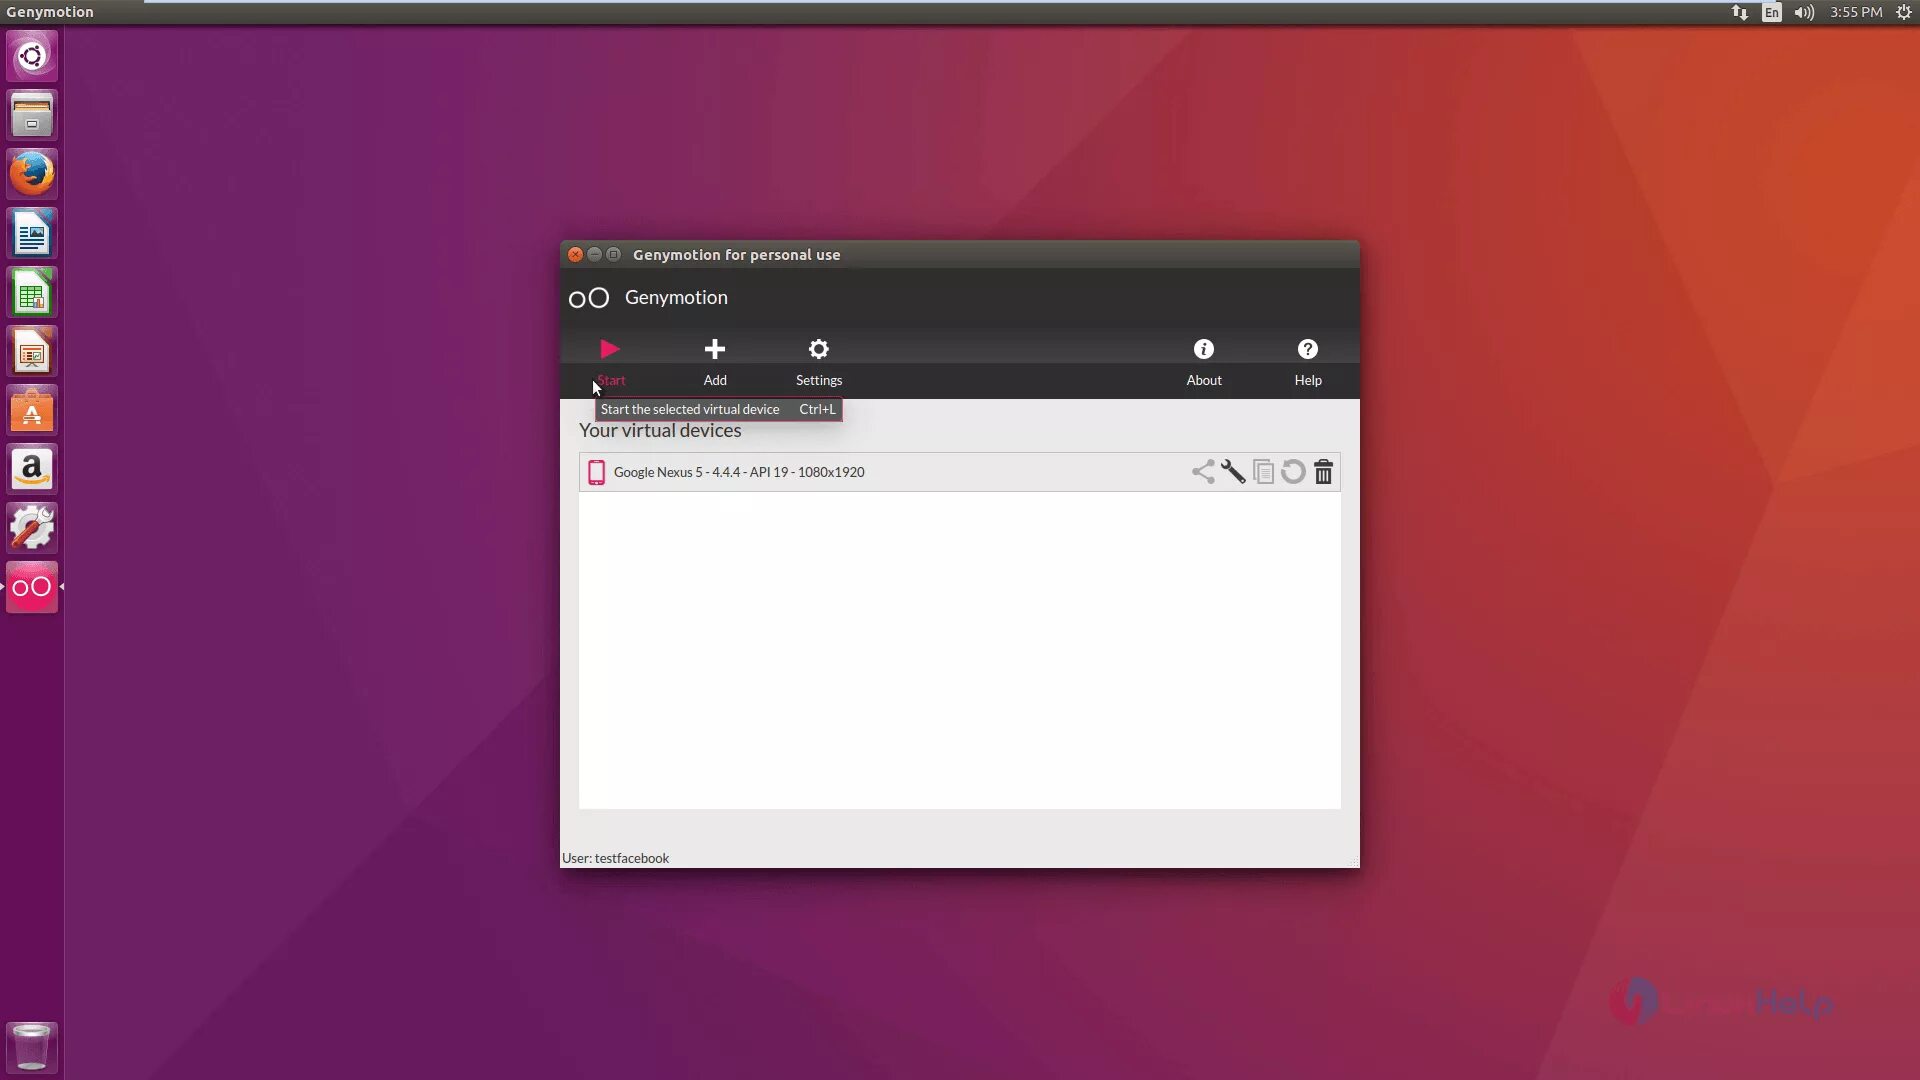Open Files manager from launcher

pos(32,115)
